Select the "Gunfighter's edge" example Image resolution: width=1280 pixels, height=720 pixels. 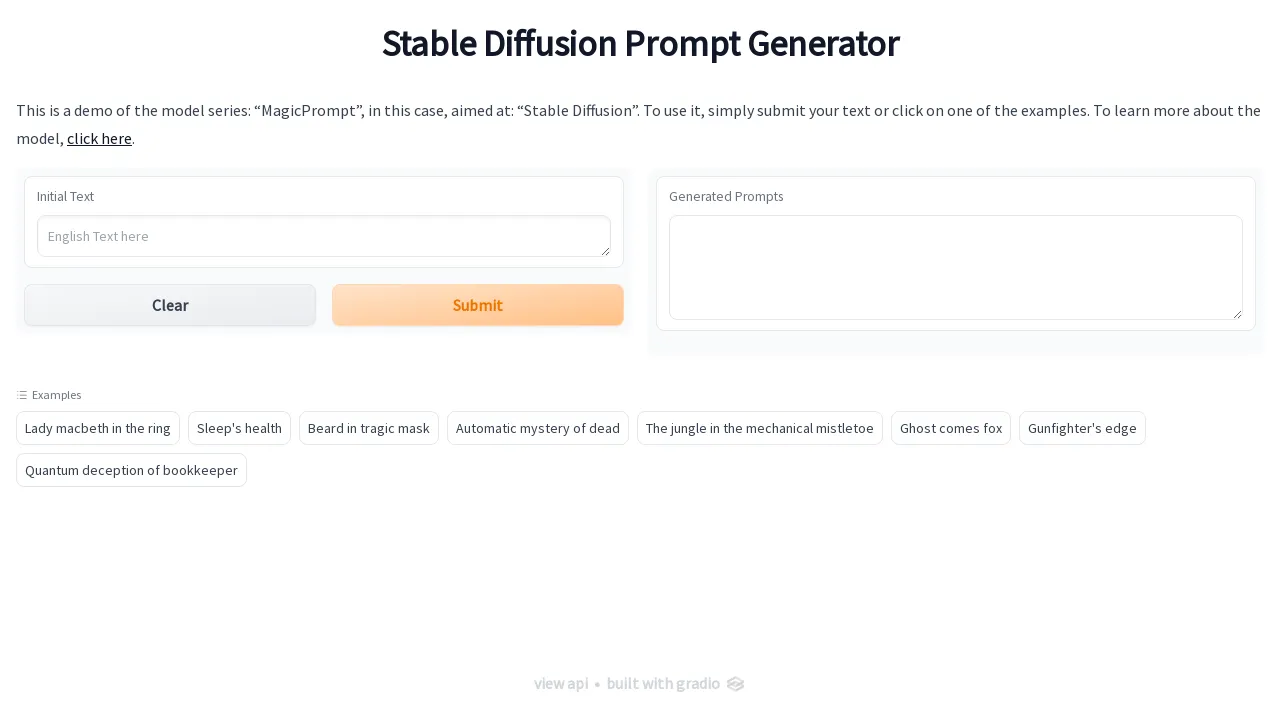tap(1082, 428)
